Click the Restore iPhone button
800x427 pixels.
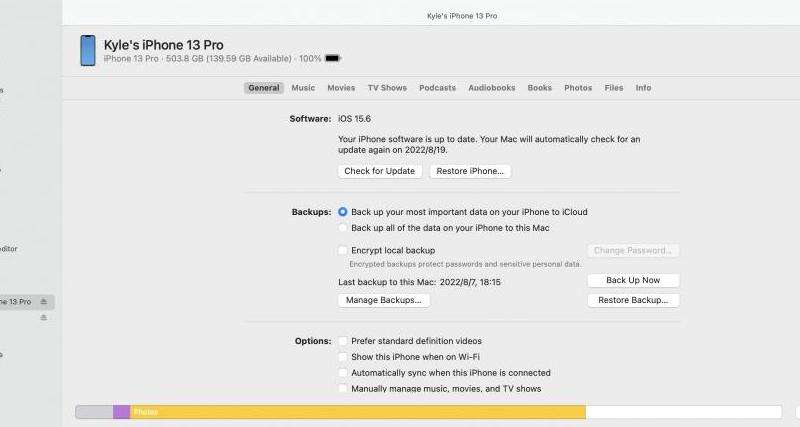coord(470,171)
